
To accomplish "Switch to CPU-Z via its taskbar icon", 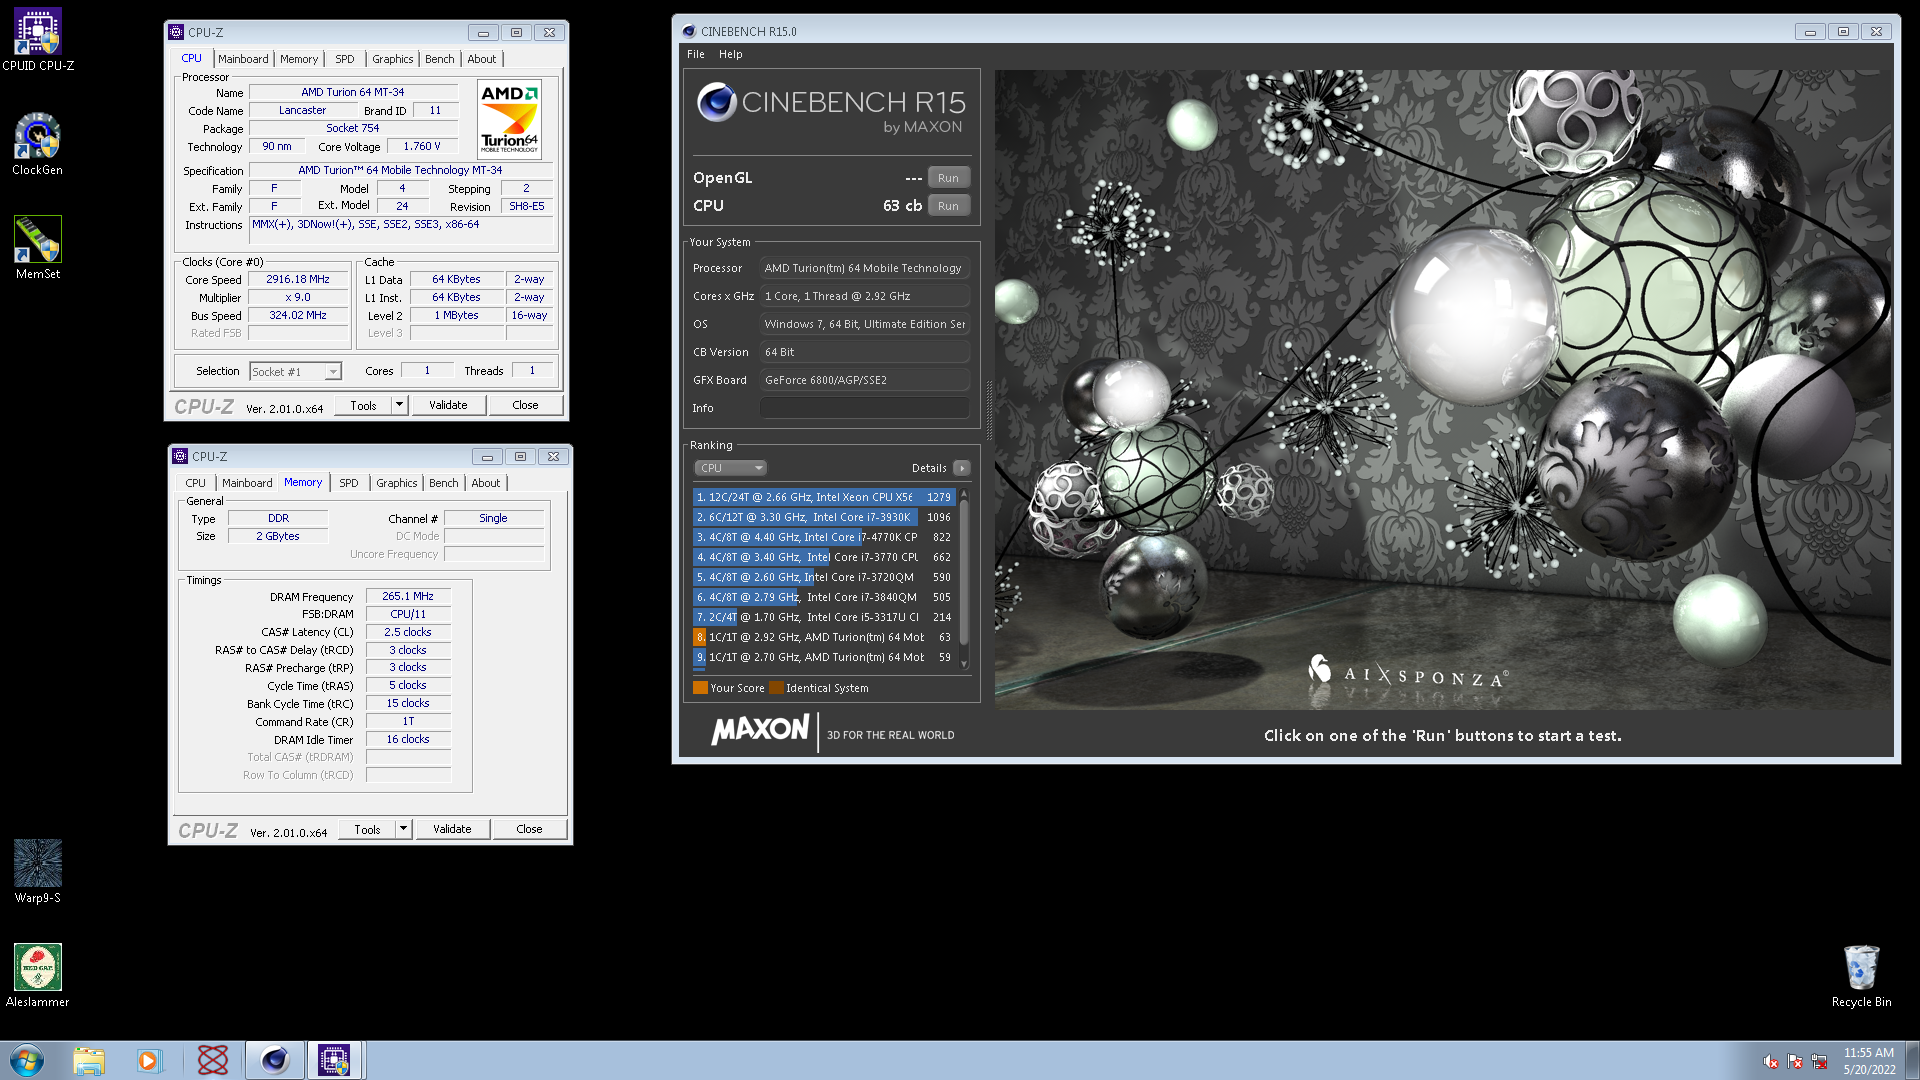I will 334,1060.
